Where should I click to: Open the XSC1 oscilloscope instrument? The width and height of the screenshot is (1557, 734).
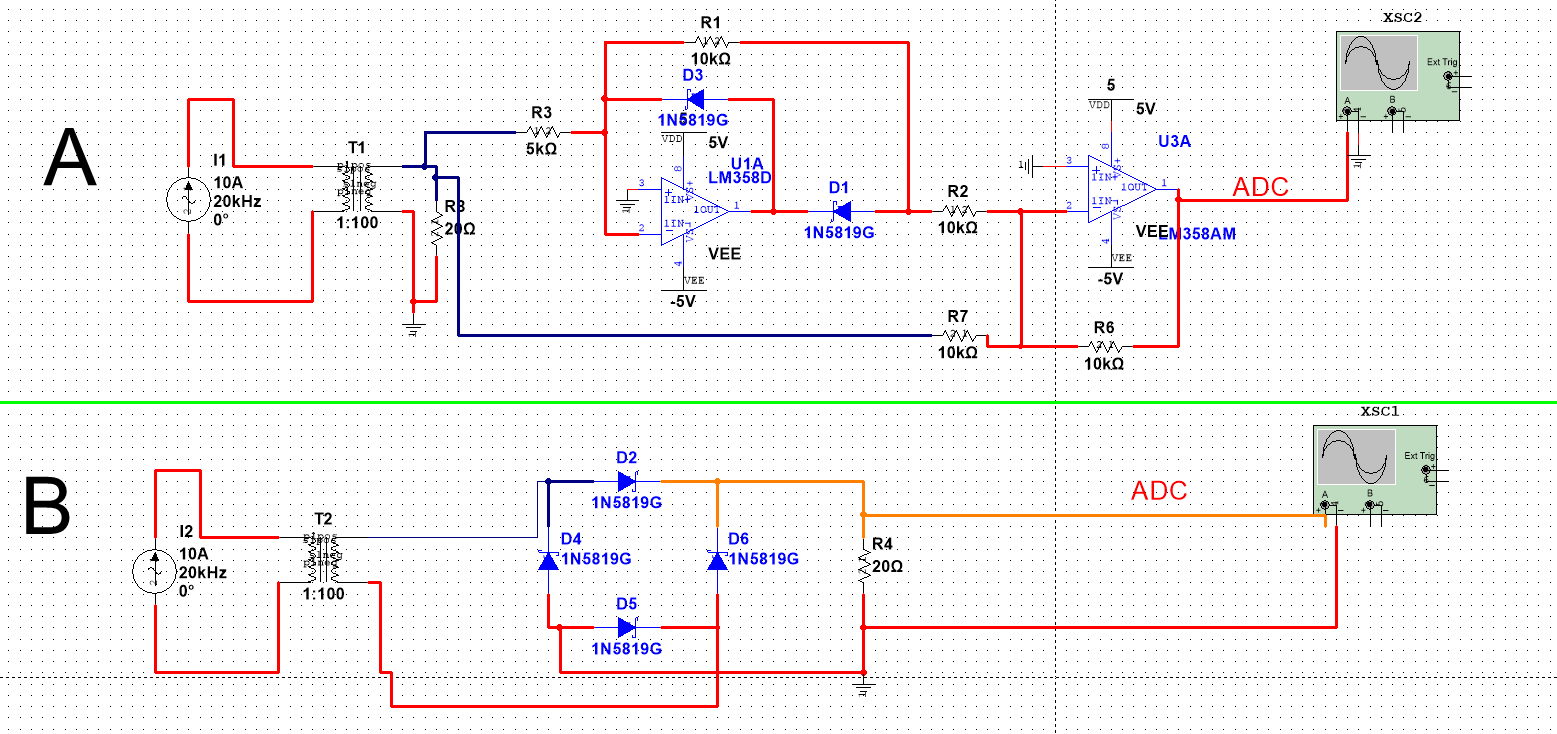1373,471
